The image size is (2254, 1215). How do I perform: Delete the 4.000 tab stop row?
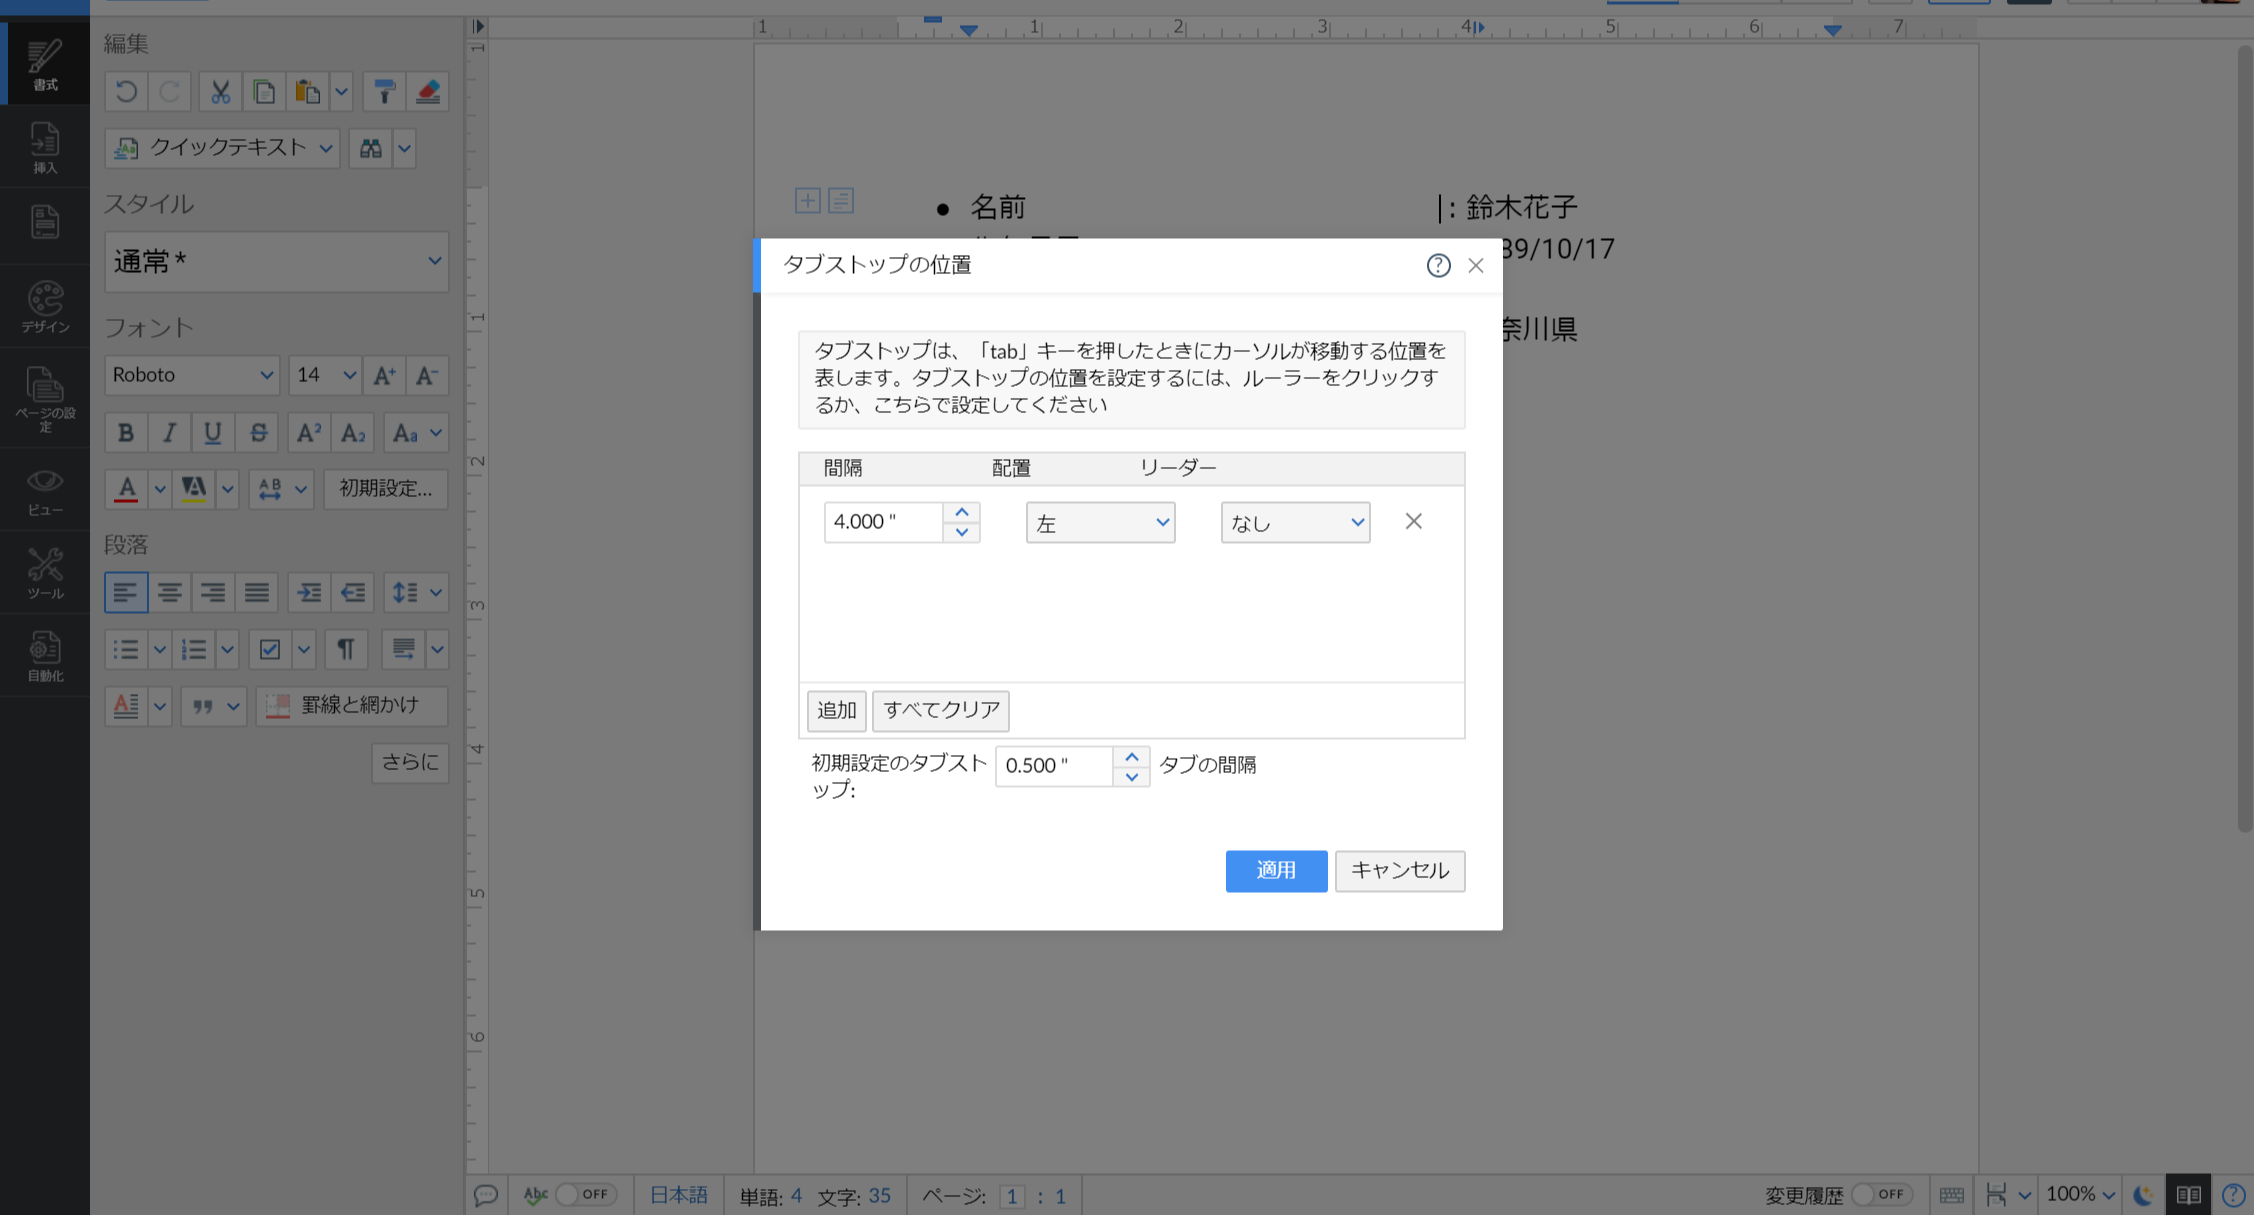(1413, 521)
